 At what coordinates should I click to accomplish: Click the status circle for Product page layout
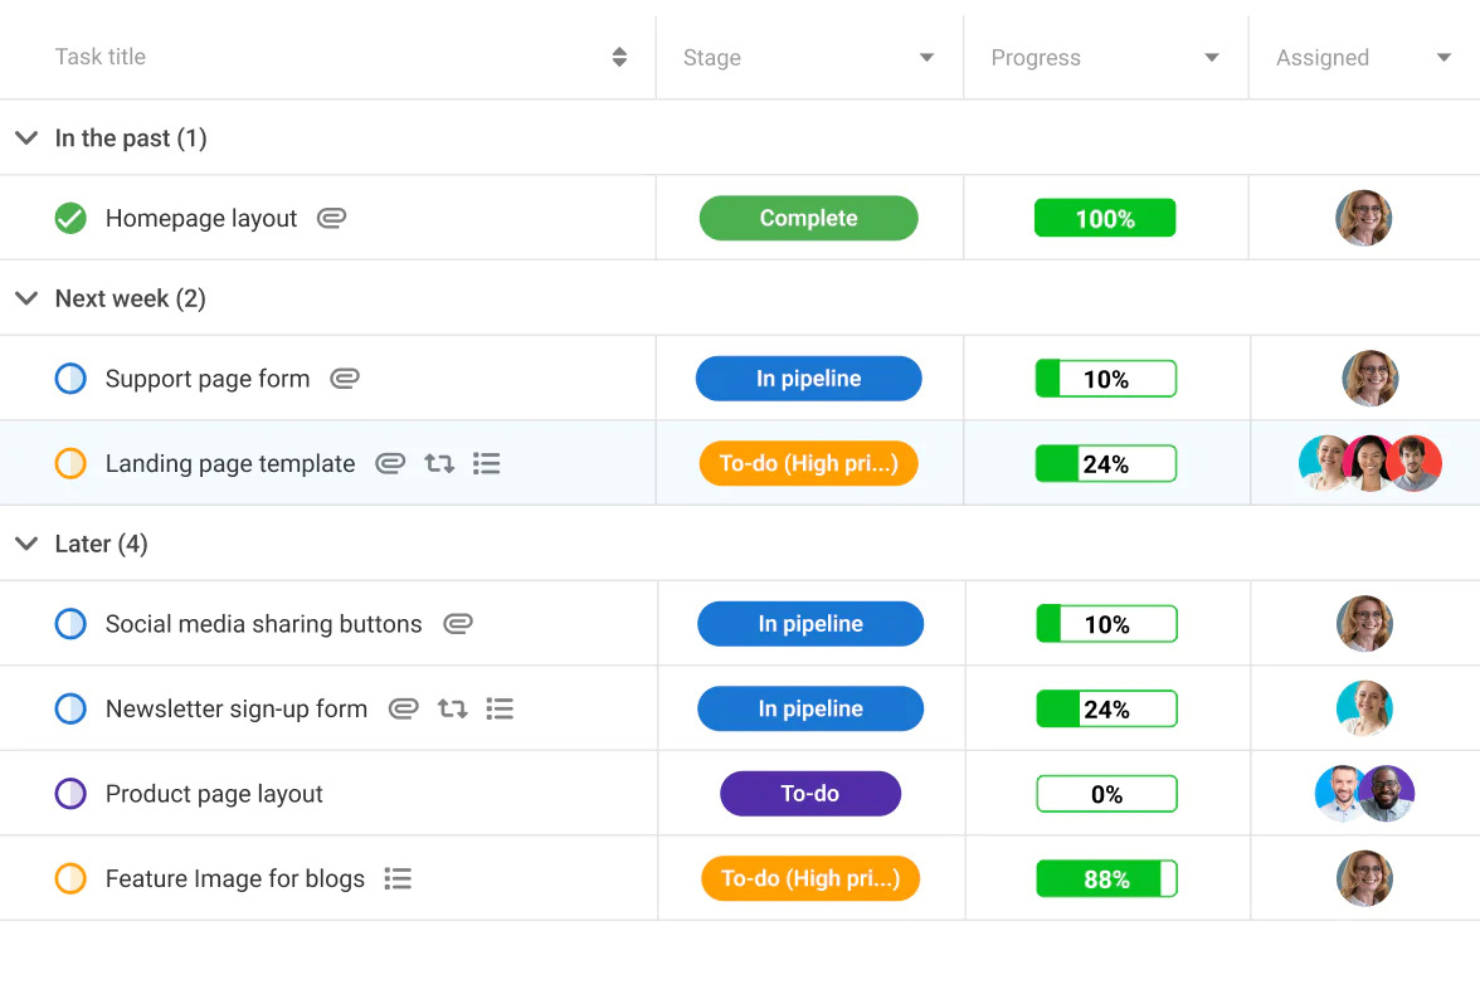[x=70, y=793]
